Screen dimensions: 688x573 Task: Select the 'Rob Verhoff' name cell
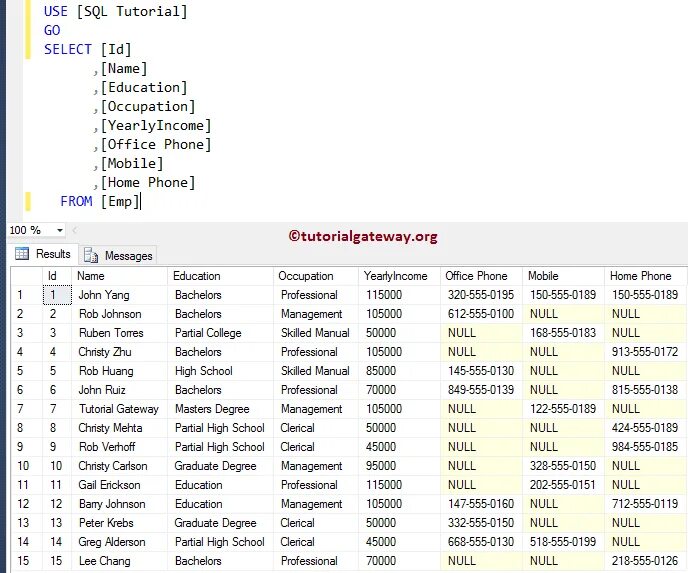(x=119, y=447)
